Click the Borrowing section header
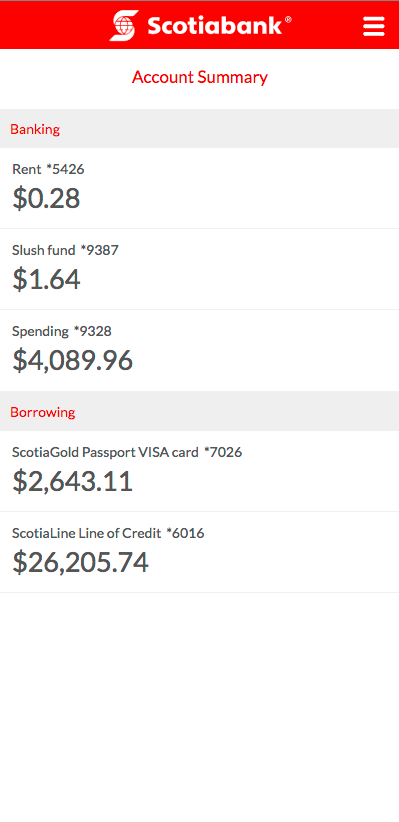399x822 pixels. pos(43,412)
